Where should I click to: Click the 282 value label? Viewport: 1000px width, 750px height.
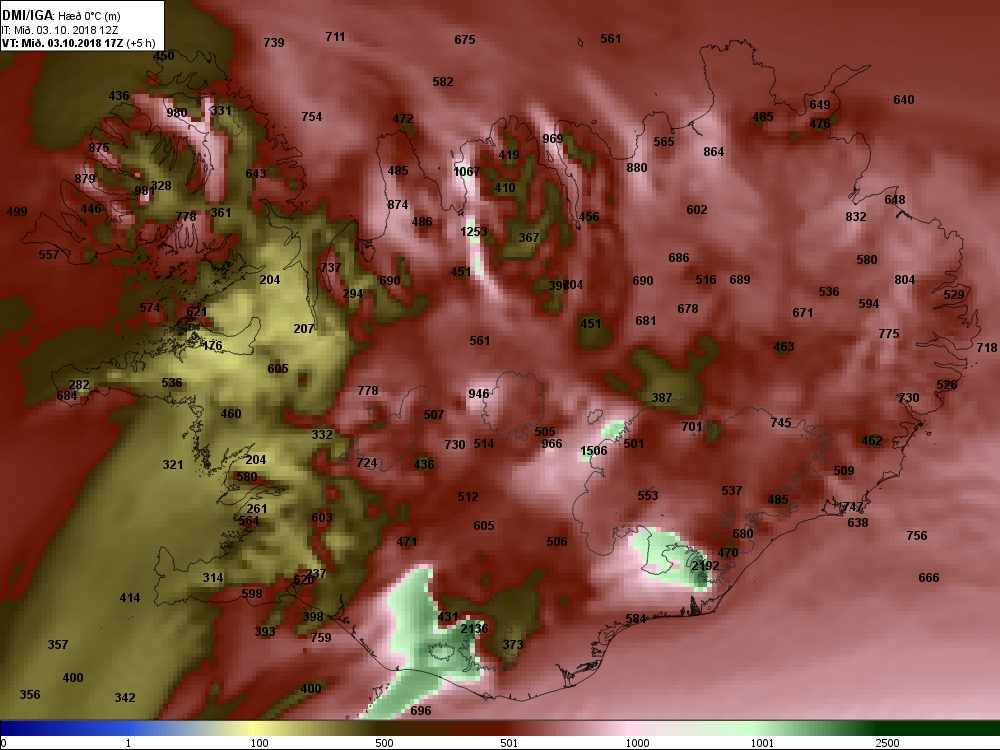(x=79, y=385)
